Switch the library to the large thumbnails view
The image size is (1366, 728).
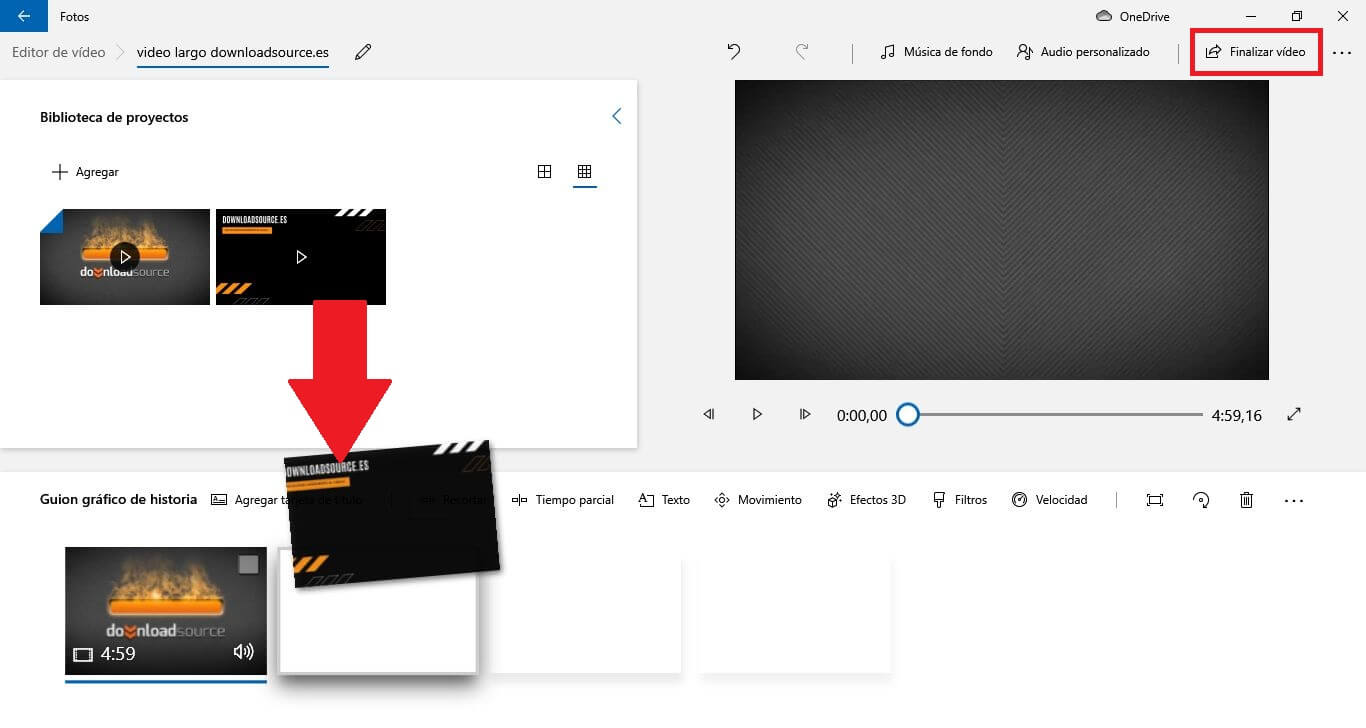(x=544, y=172)
